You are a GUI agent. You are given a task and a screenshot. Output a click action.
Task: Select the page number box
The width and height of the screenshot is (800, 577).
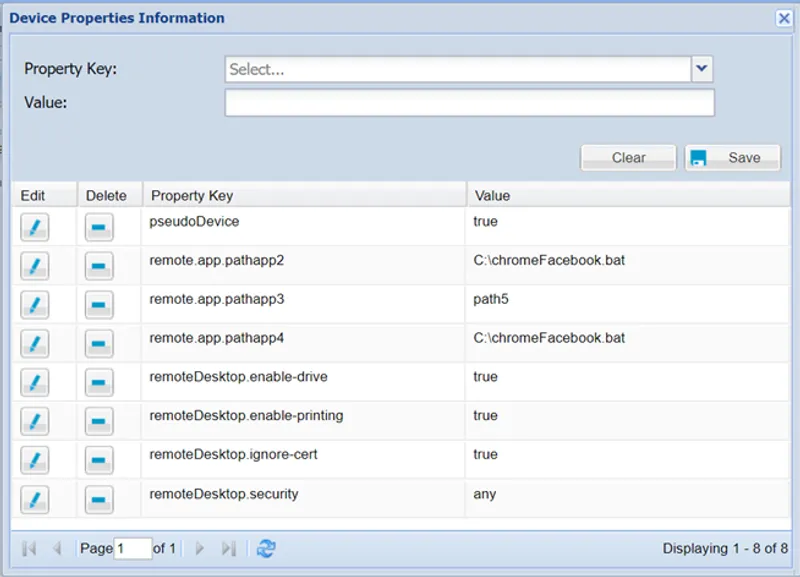click(132, 548)
